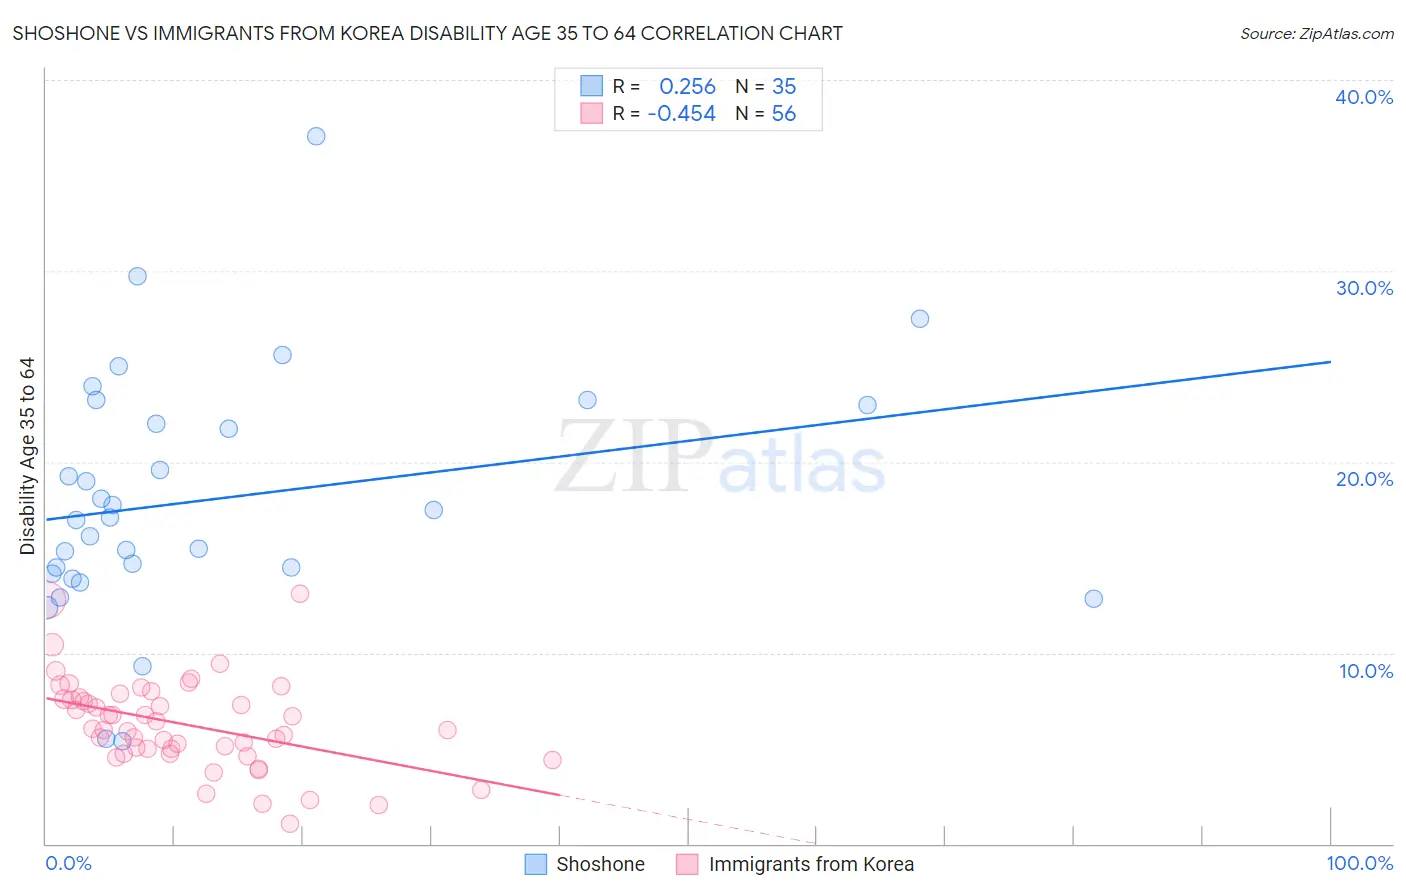
Task: Click the 0.0% x-axis label
Action: (x=68, y=863)
